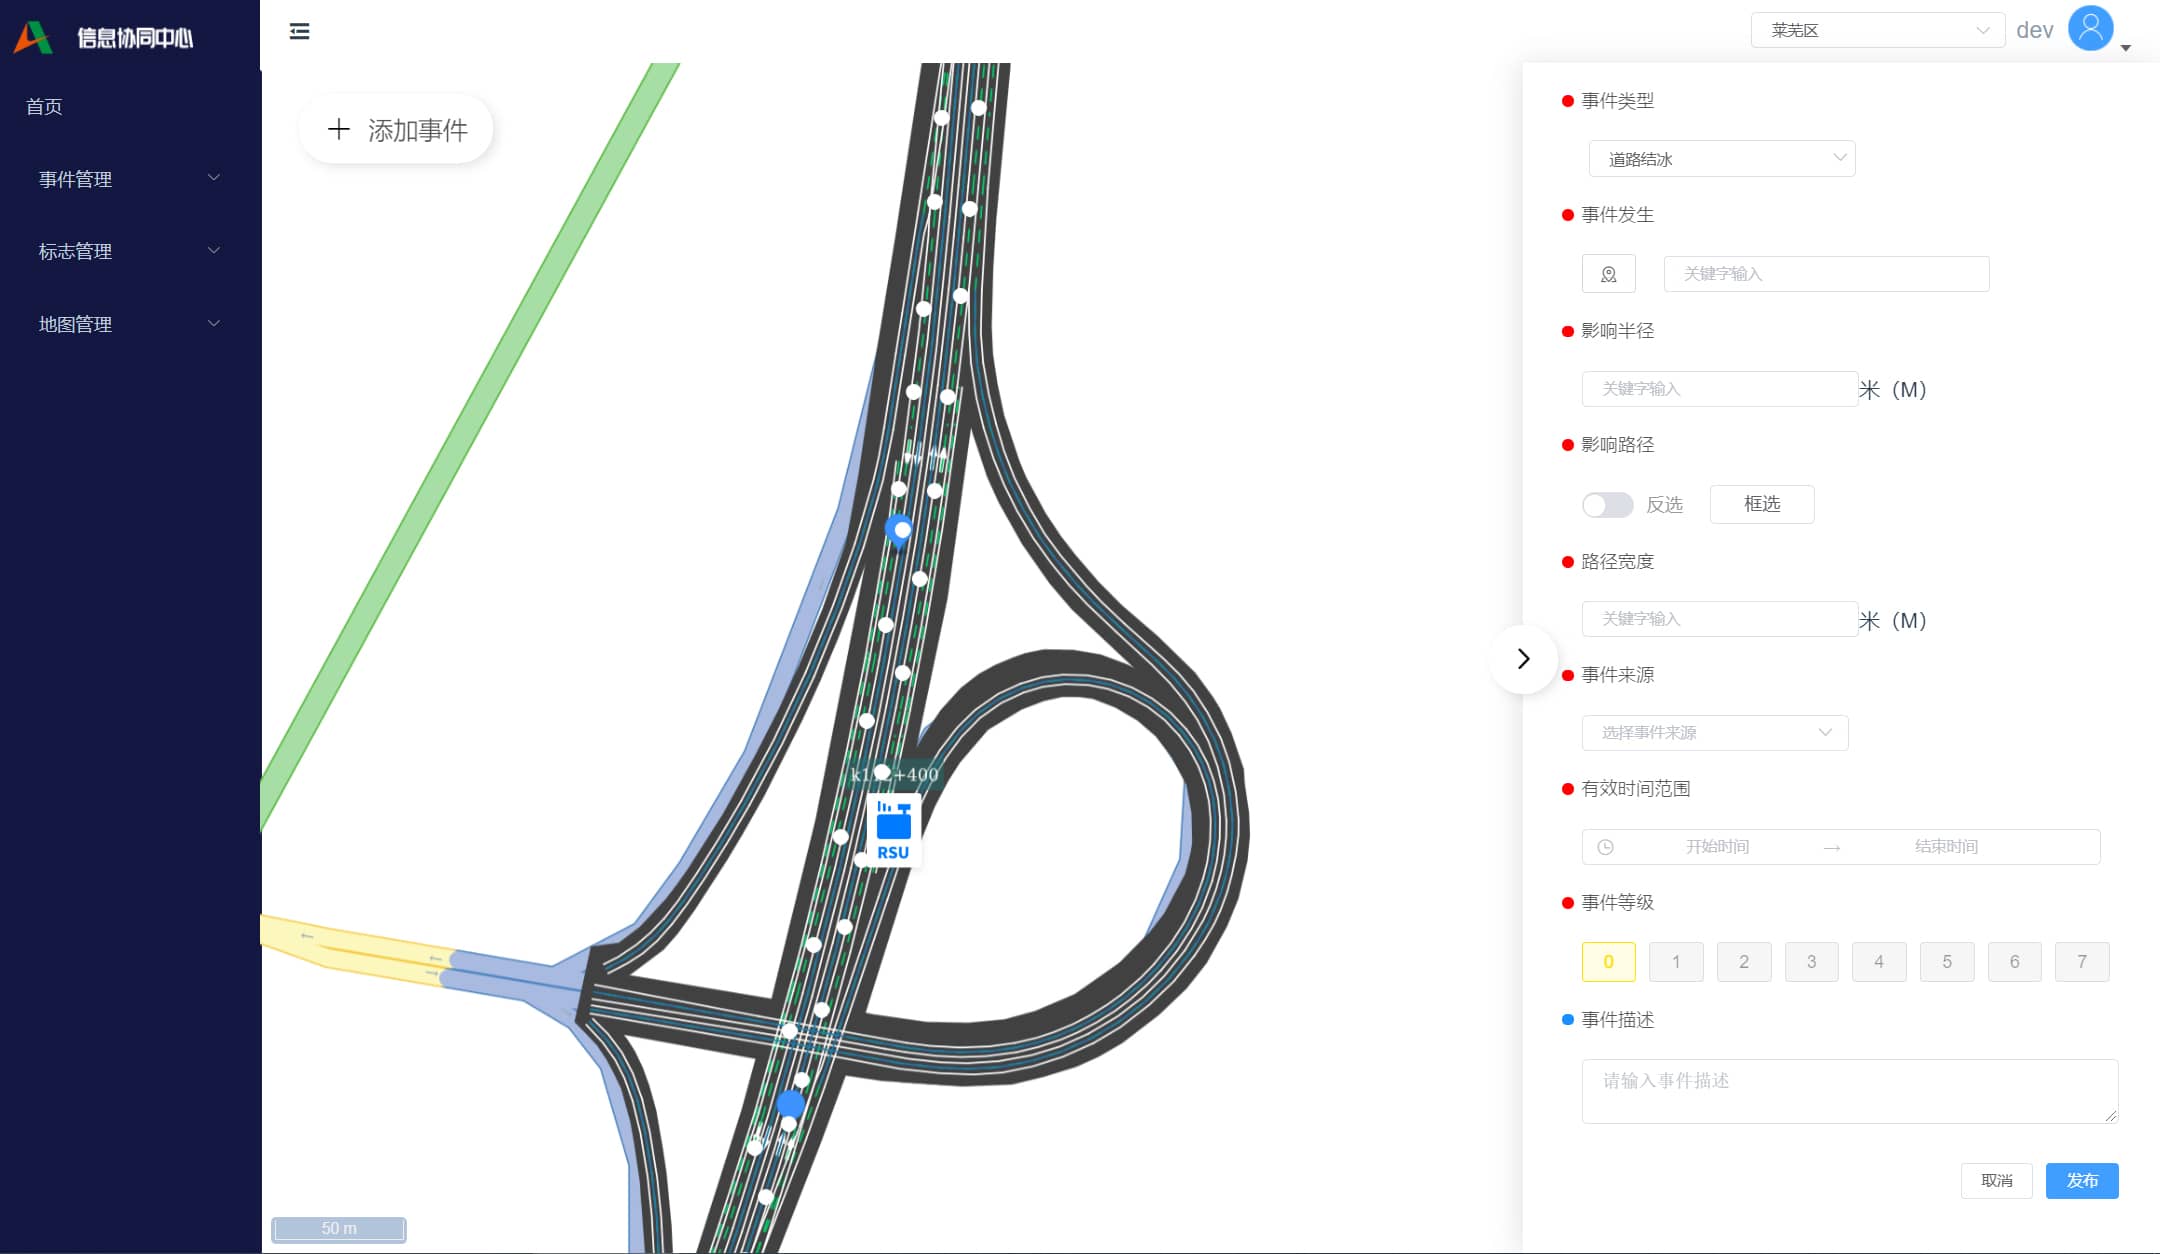Click the RSU device marker on map

893,830
